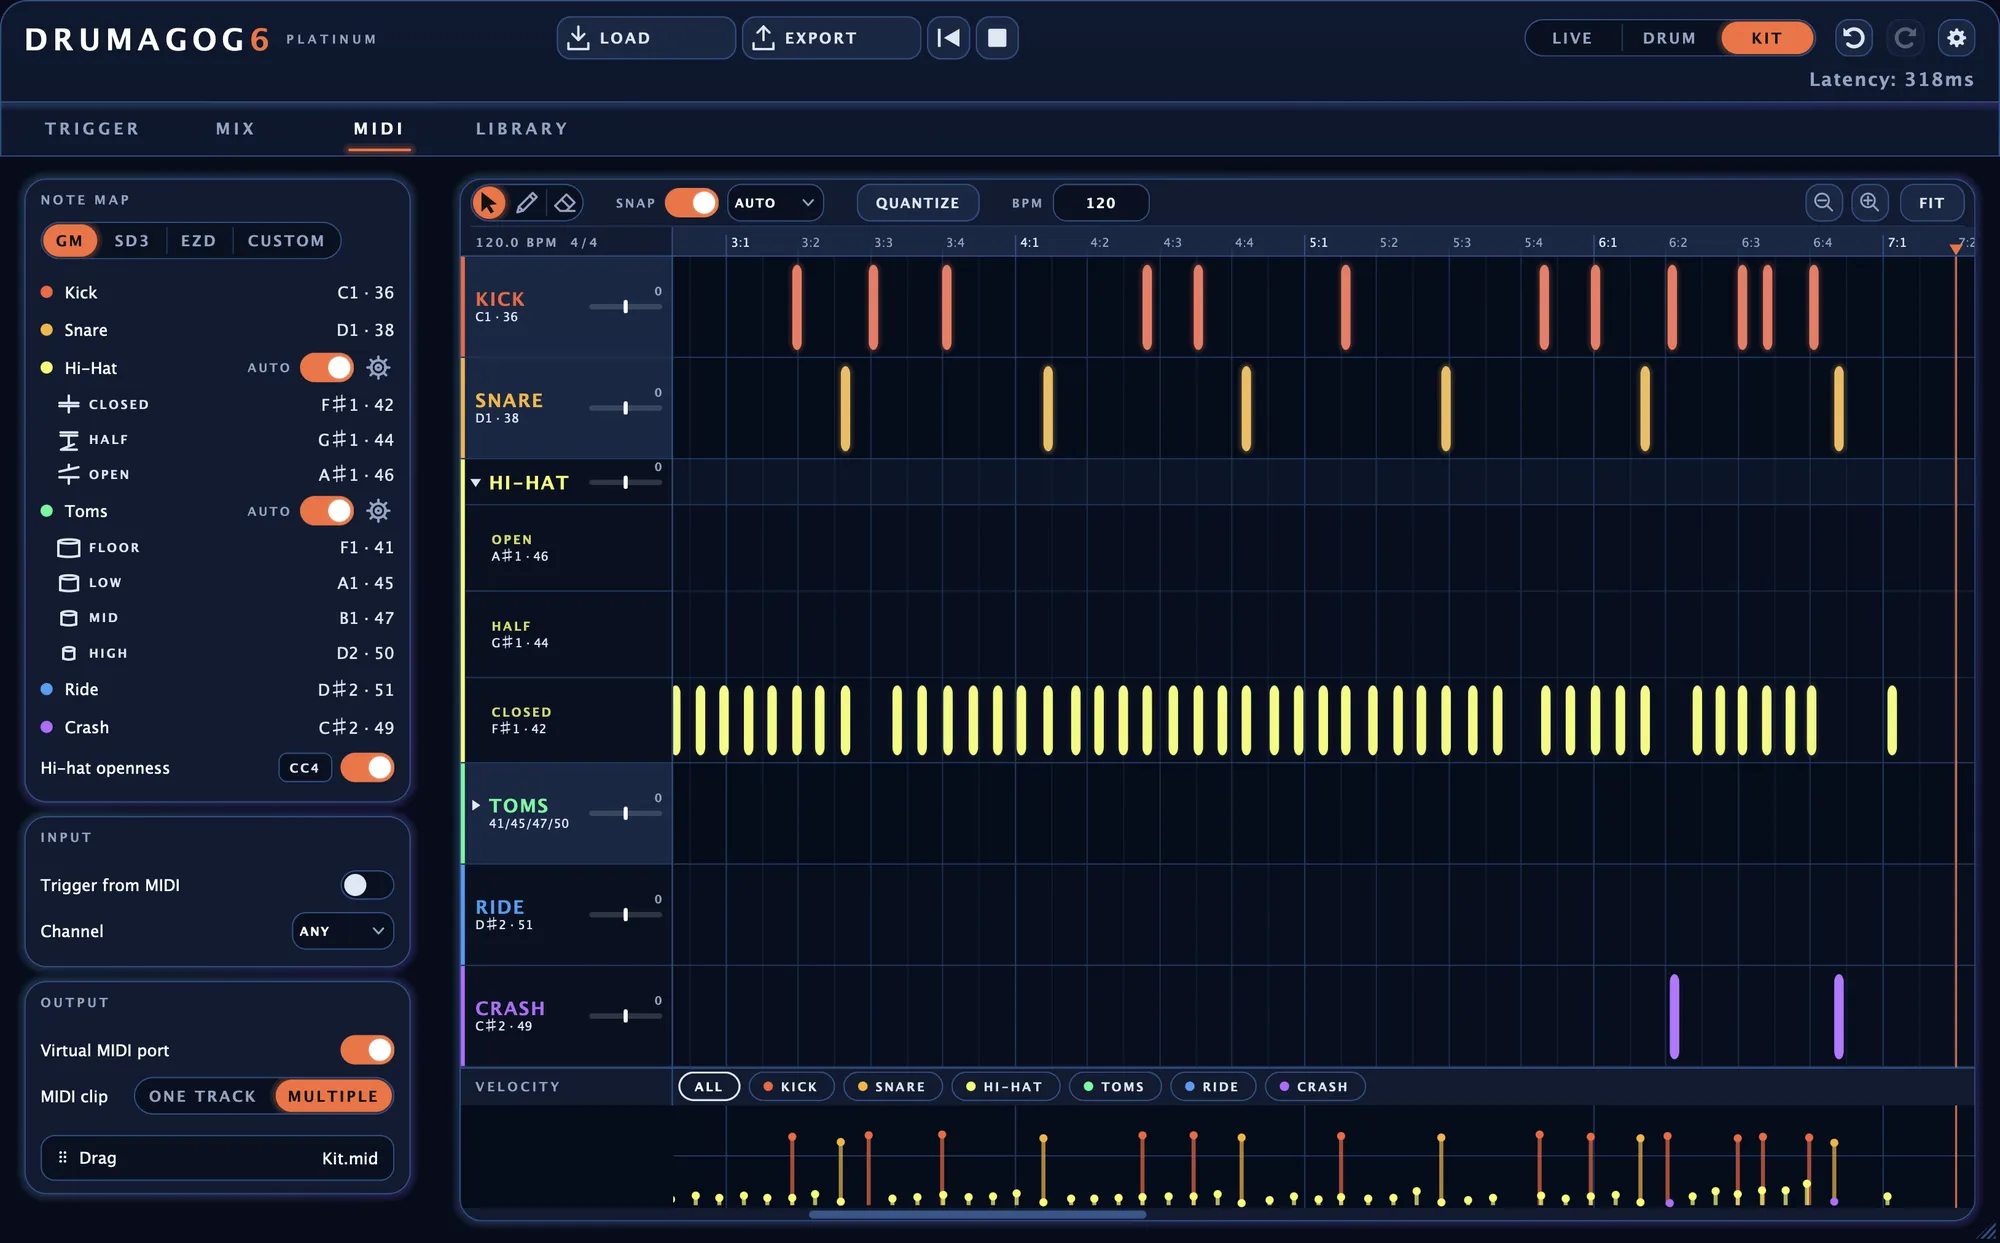2000x1243 pixels.
Task: Click the Ride blue dot in note map
Action: tap(46, 689)
